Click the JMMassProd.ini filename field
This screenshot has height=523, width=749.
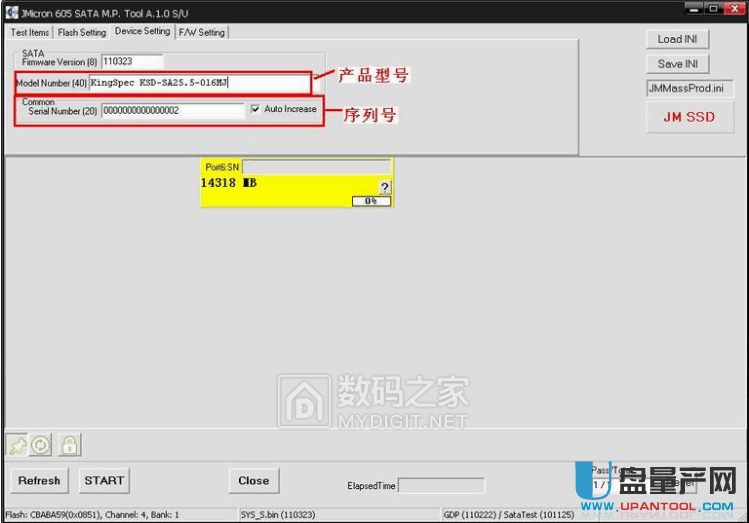click(690, 88)
